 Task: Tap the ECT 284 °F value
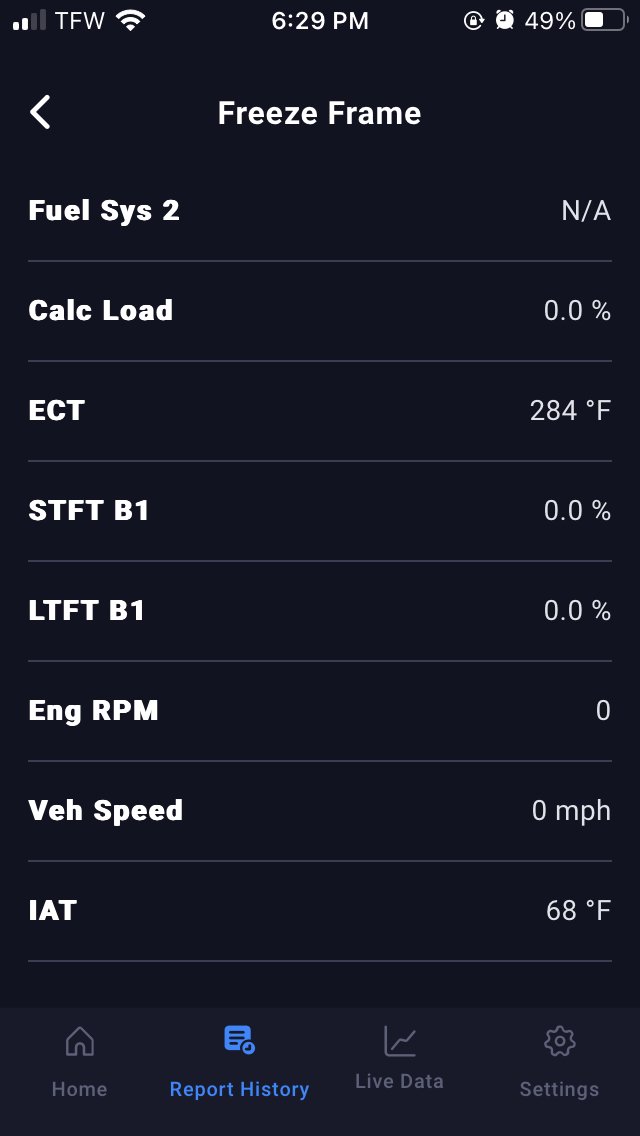click(570, 411)
